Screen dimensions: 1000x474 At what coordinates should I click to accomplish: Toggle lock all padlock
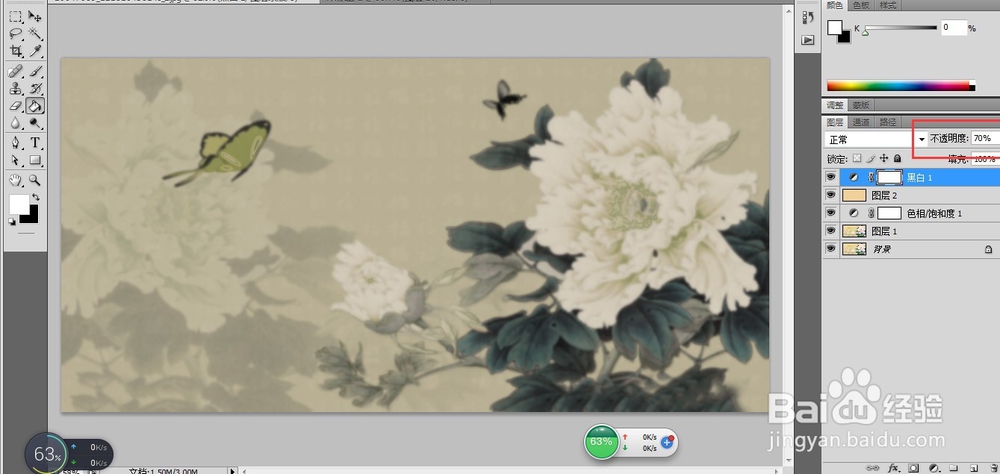tap(897, 158)
